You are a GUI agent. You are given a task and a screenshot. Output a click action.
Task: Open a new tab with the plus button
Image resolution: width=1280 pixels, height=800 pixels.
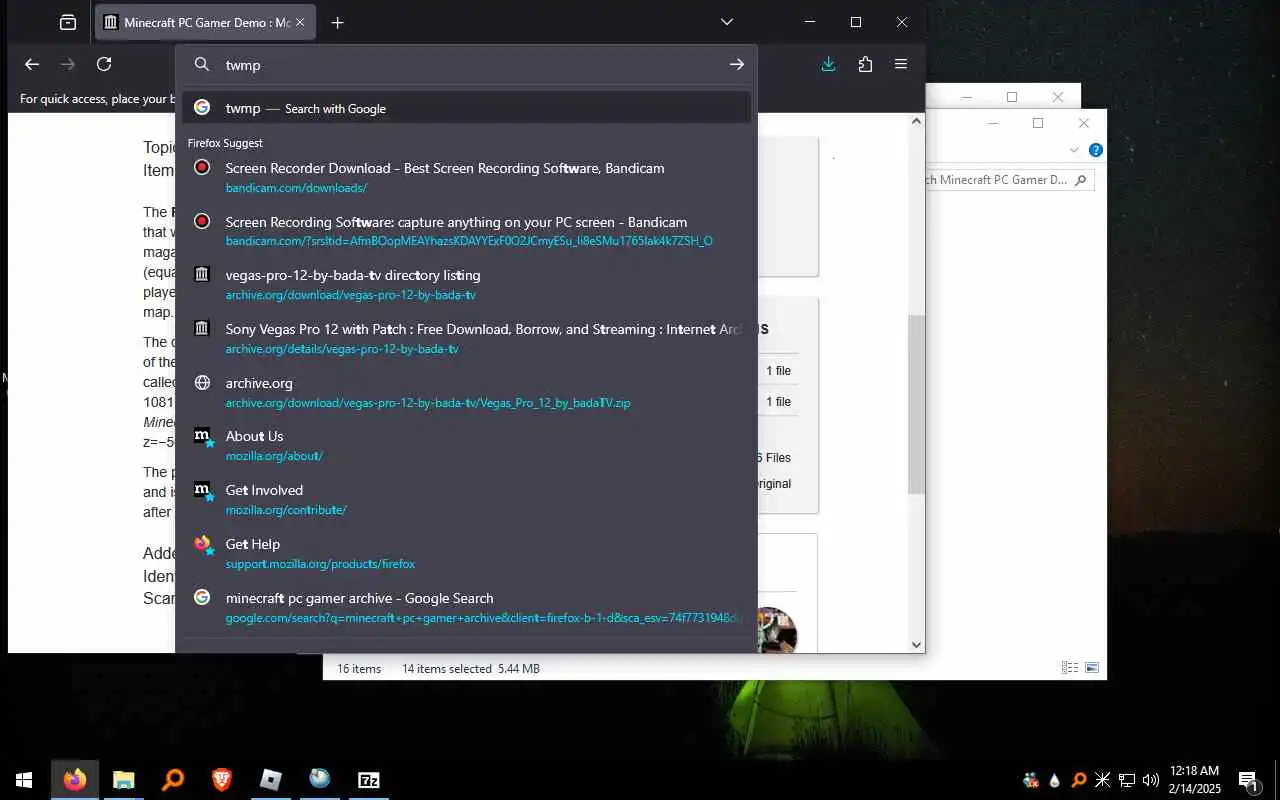click(337, 22)
